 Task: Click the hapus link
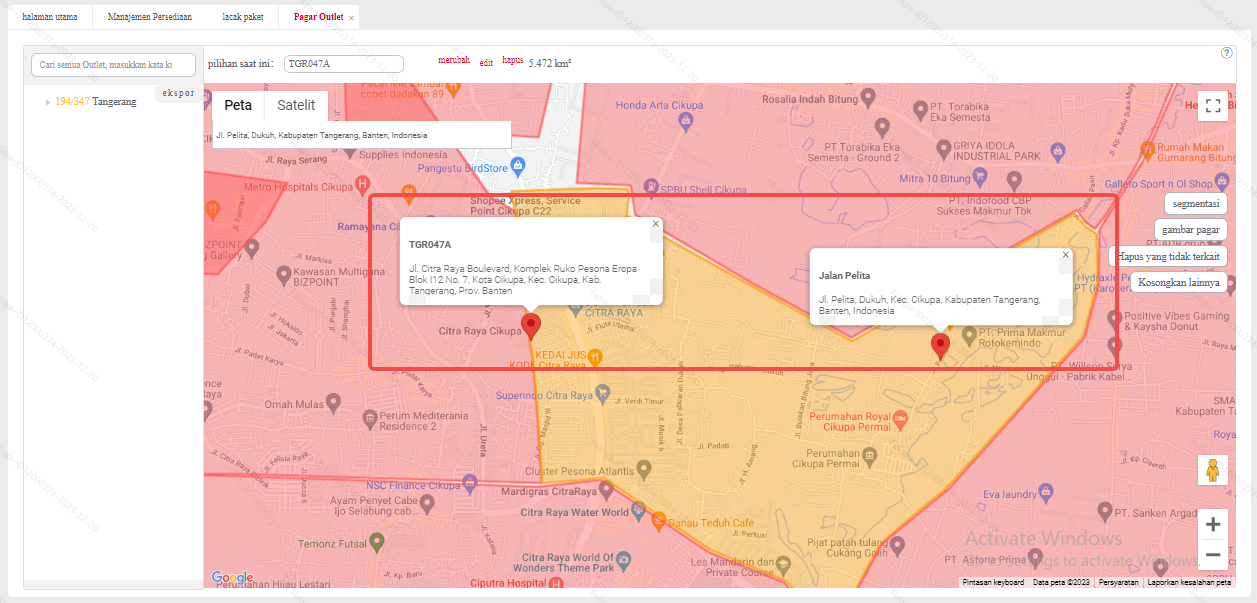tap(512, 60)
